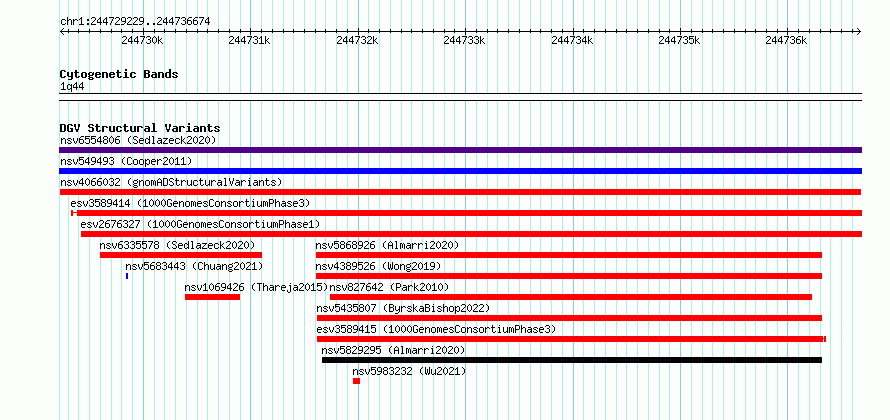
Task: Click the 244734k ruler position
Action: tap(572, 40)
